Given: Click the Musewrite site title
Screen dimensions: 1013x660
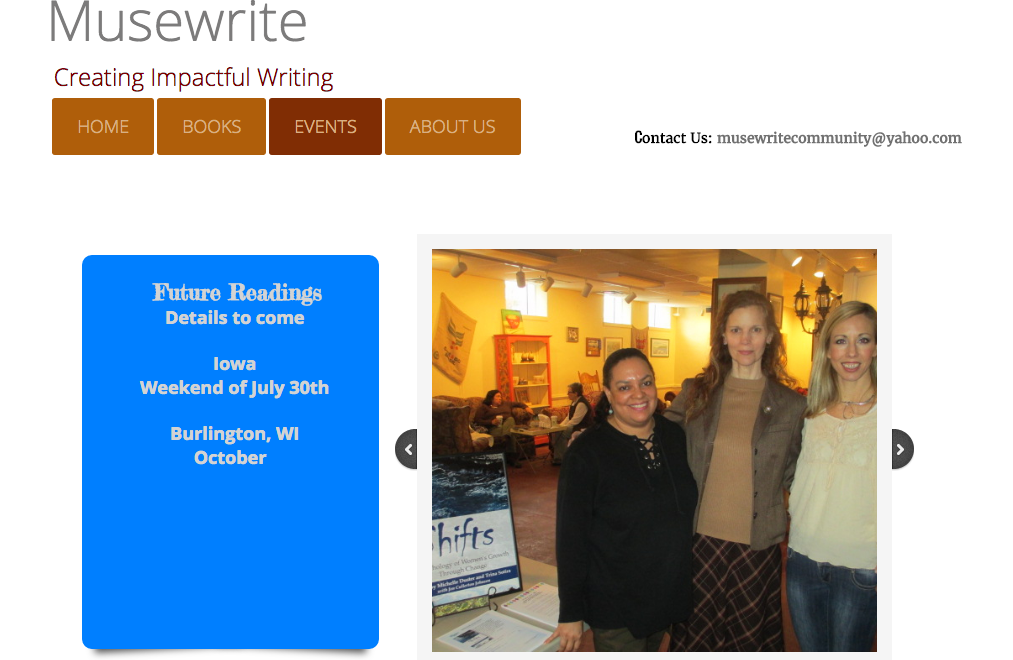Looking at the screenshot, I should [x=178, y=22].
